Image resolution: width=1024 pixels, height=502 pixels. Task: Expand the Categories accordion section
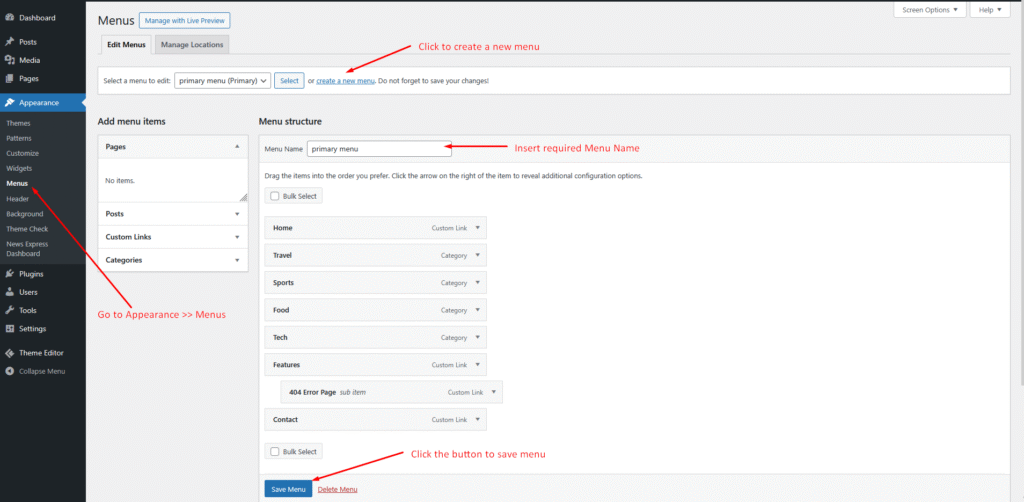tap(173, 260)
